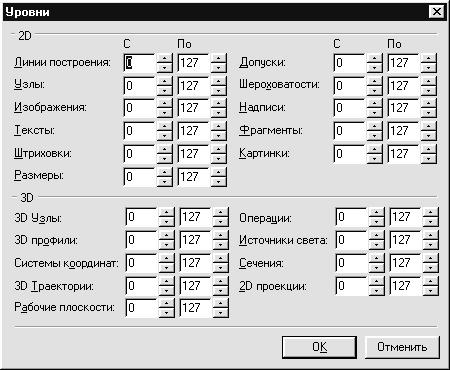Increase the Линии построения "С" value
The width and height of the screenshot is (450, 370).
pos(164,58)
